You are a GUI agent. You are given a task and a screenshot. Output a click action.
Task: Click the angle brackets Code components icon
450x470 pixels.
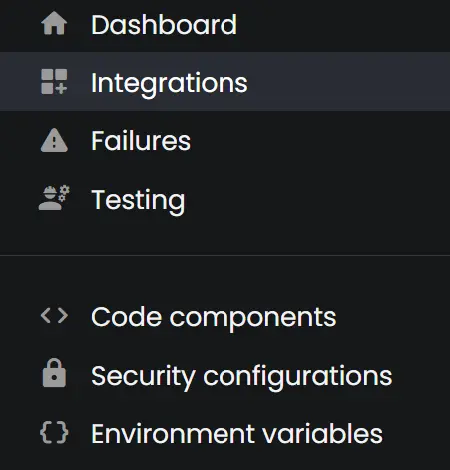tap(54, 315)
